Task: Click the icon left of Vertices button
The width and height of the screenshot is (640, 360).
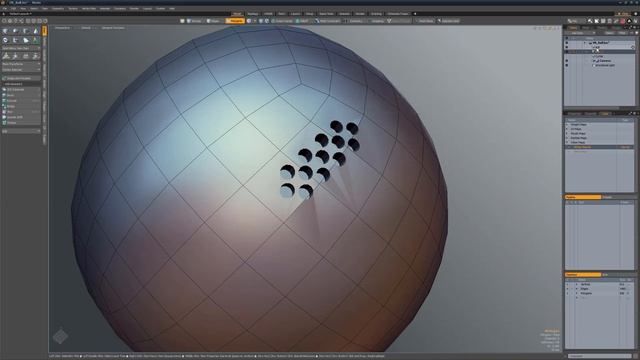Action: point(182,21)
